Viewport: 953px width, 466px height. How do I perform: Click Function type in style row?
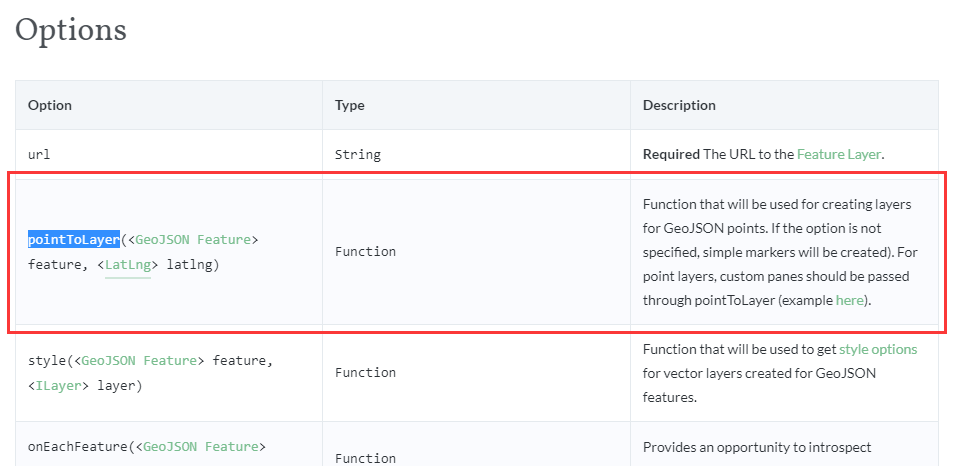365,372
